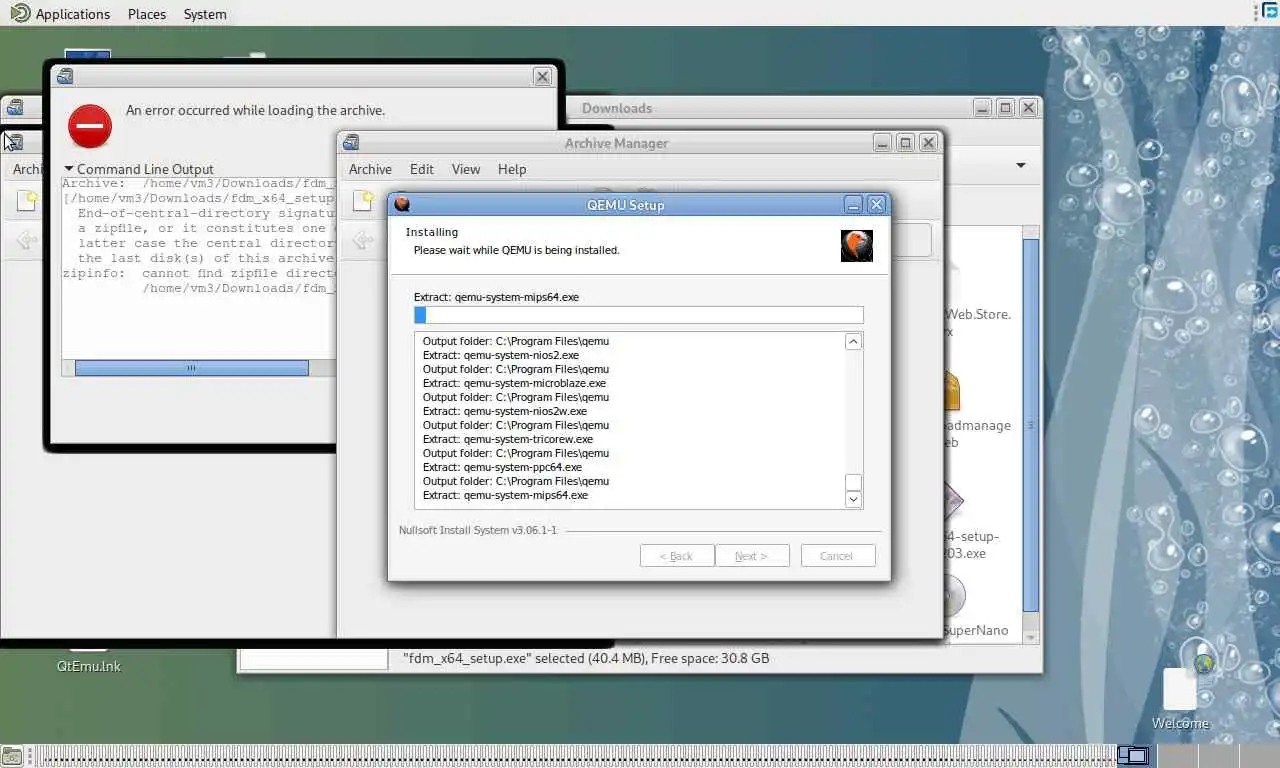Image resolution: width=1280 pixels, height=768 pixels.
Task: Click vertical scrollbar in Downloads window
Action: pyautogui.click(x=1031, y=427)
